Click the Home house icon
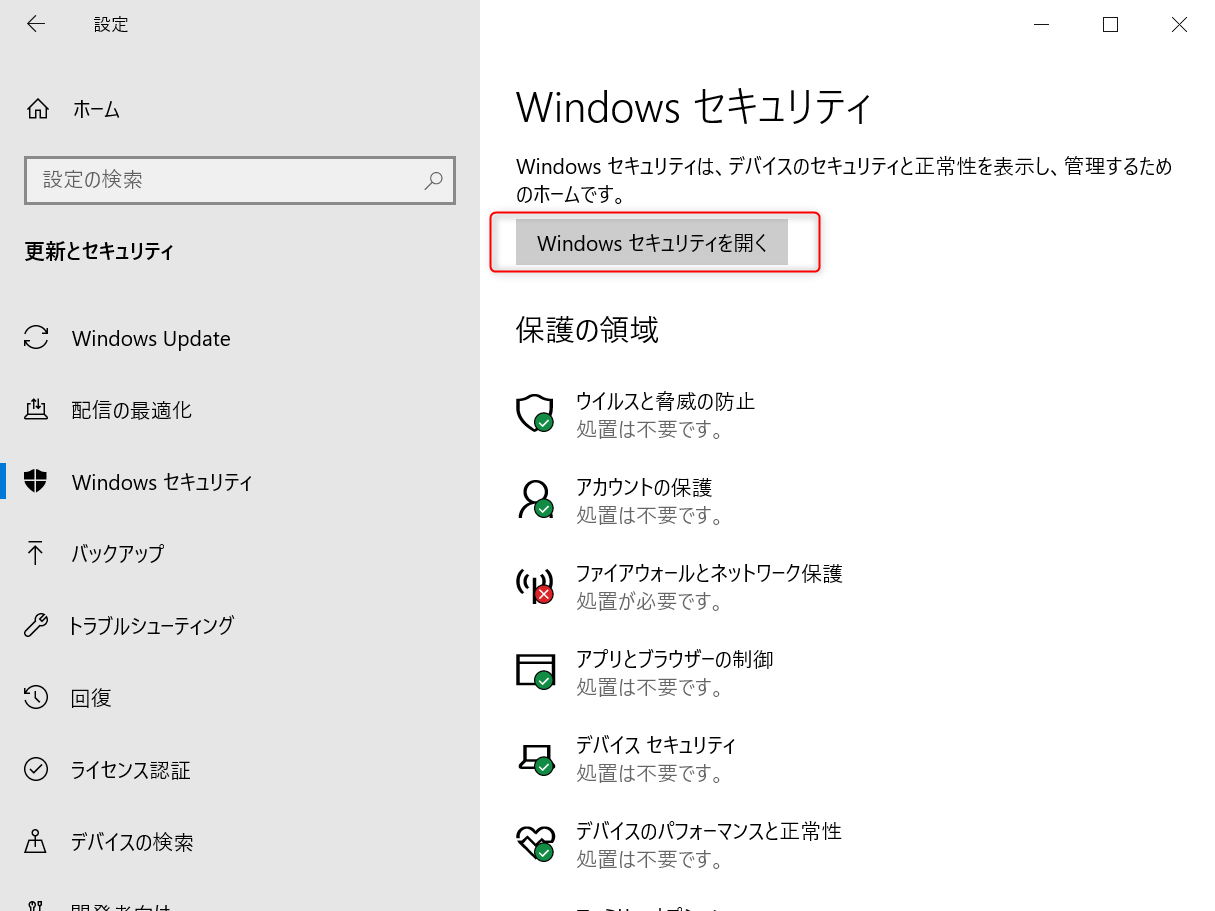This screenshot has height=911, width=1215. coord(37,109)
